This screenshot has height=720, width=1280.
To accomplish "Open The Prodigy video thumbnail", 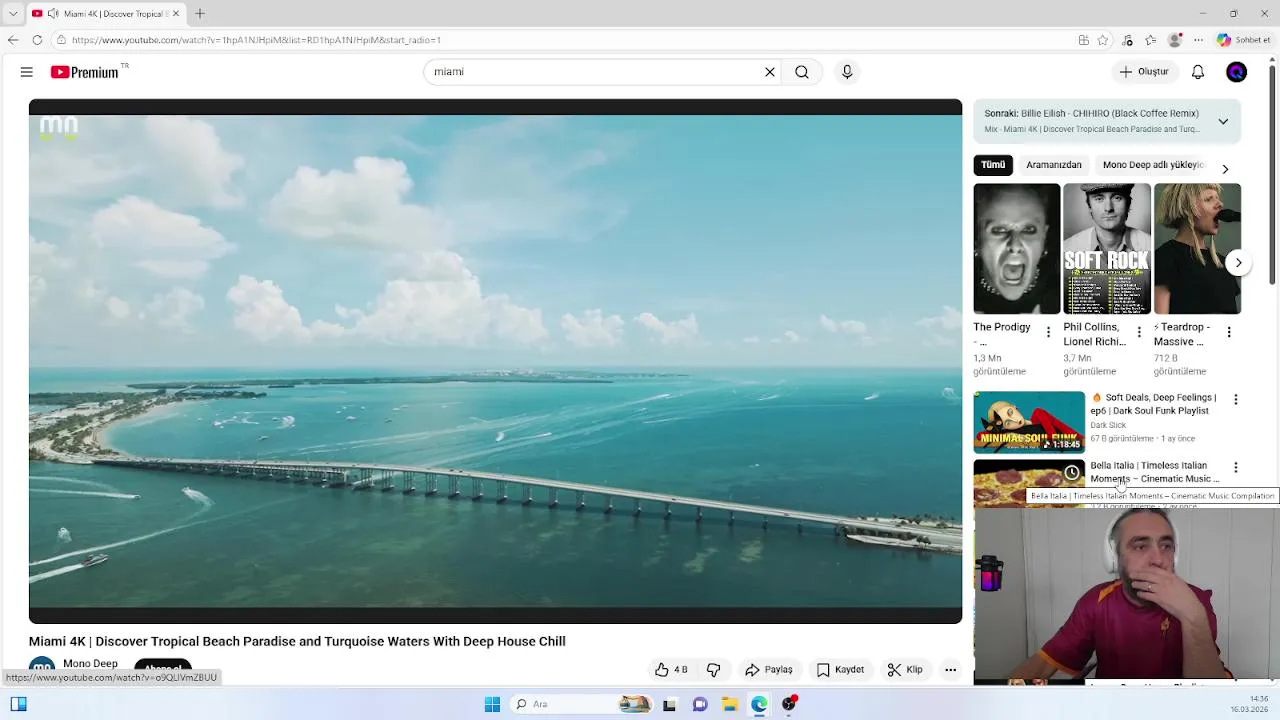I will pyautogui.click(x=1017, y=249).
